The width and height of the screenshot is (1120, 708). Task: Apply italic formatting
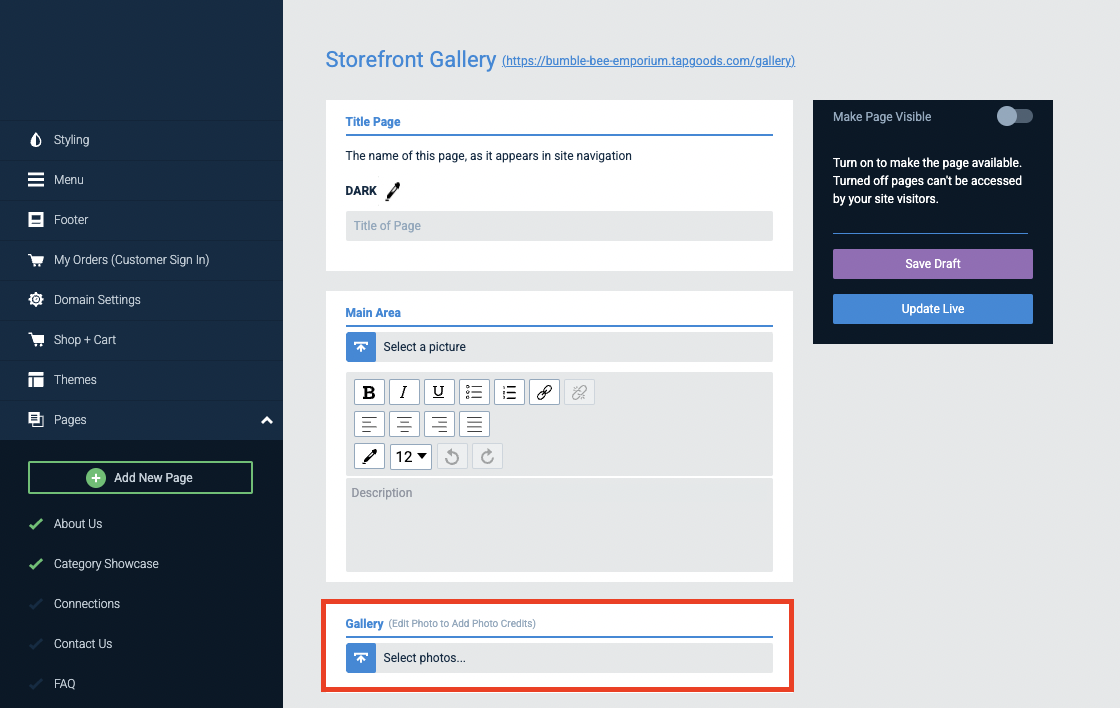click(404, 391)
